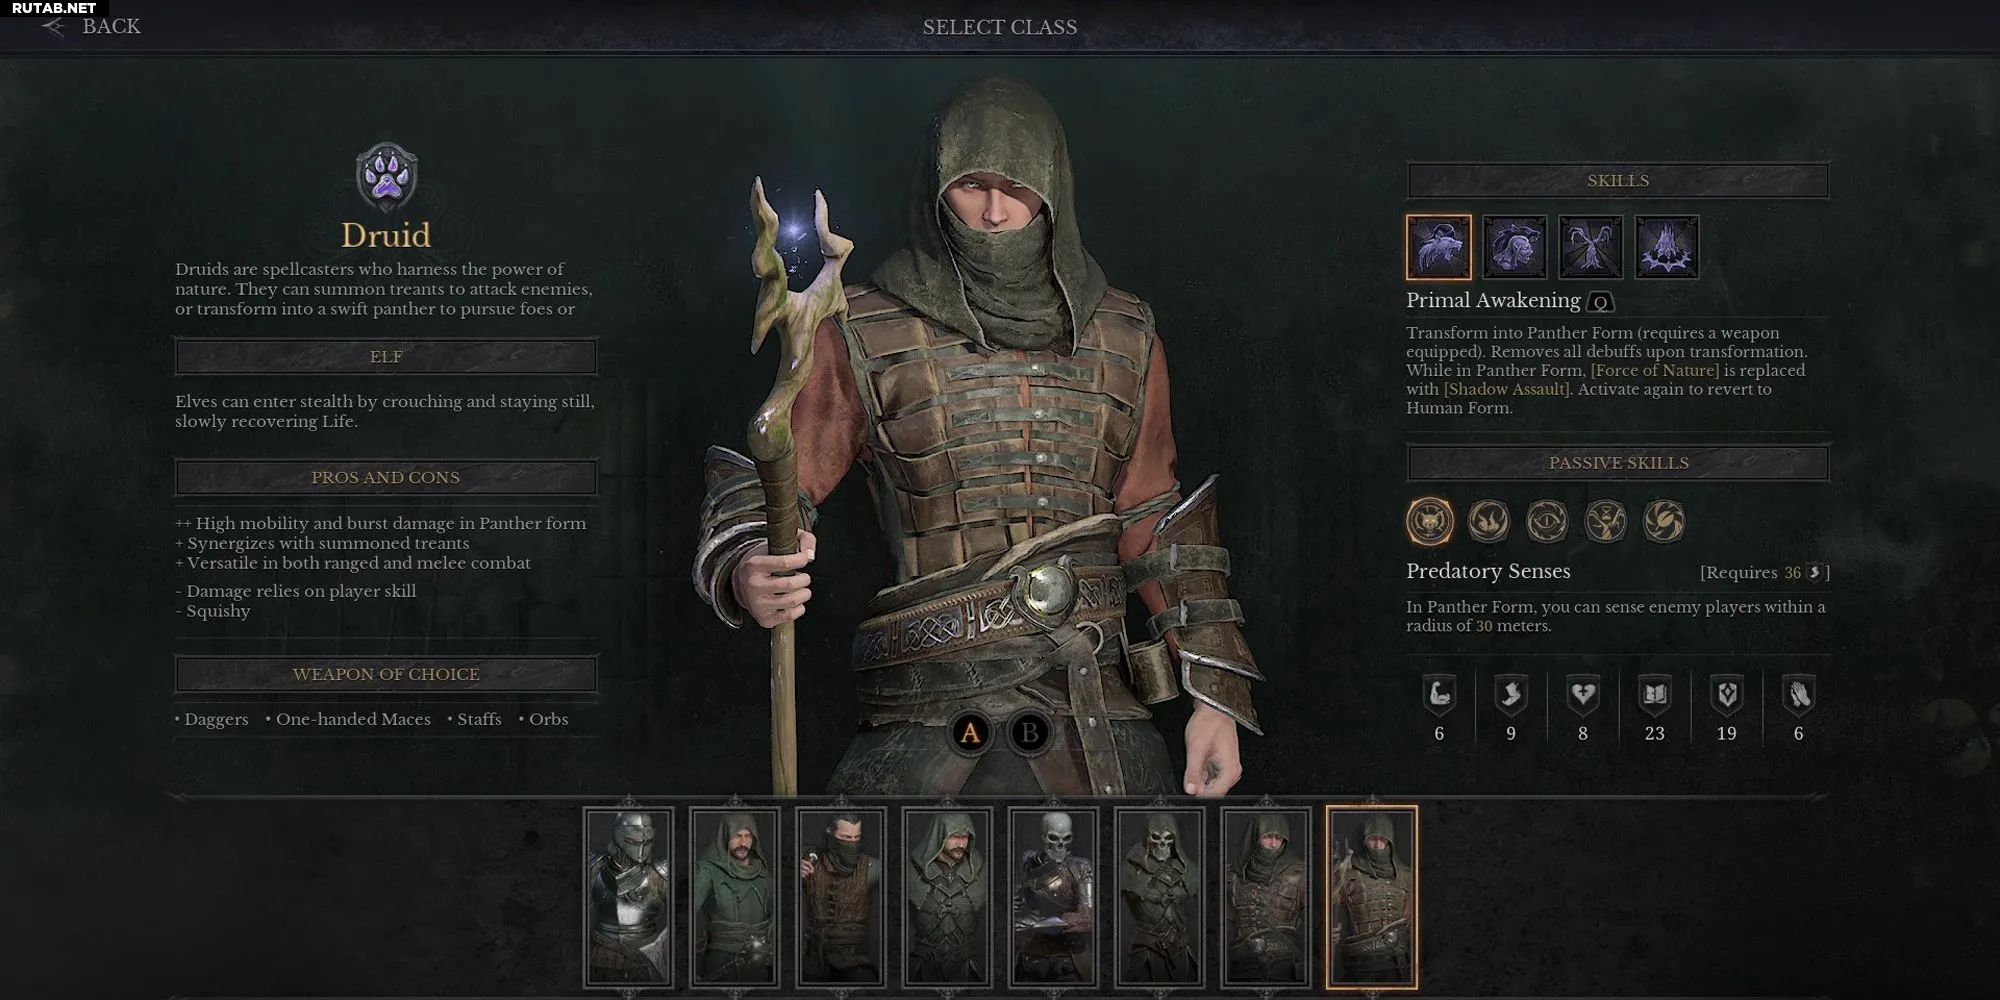Select the third passive skill eye icon
Screen dimensions: 2000x1000
tap(1547, 521)
